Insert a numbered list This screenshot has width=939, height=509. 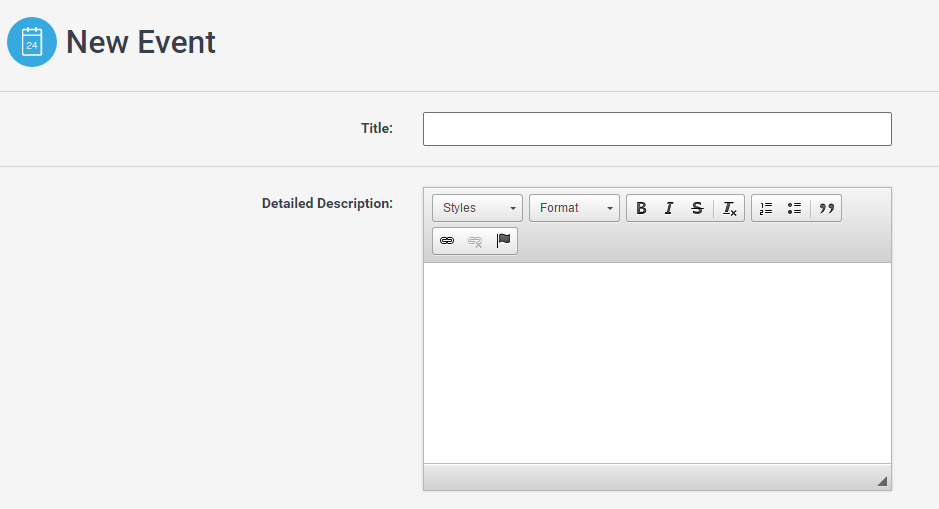766,208
